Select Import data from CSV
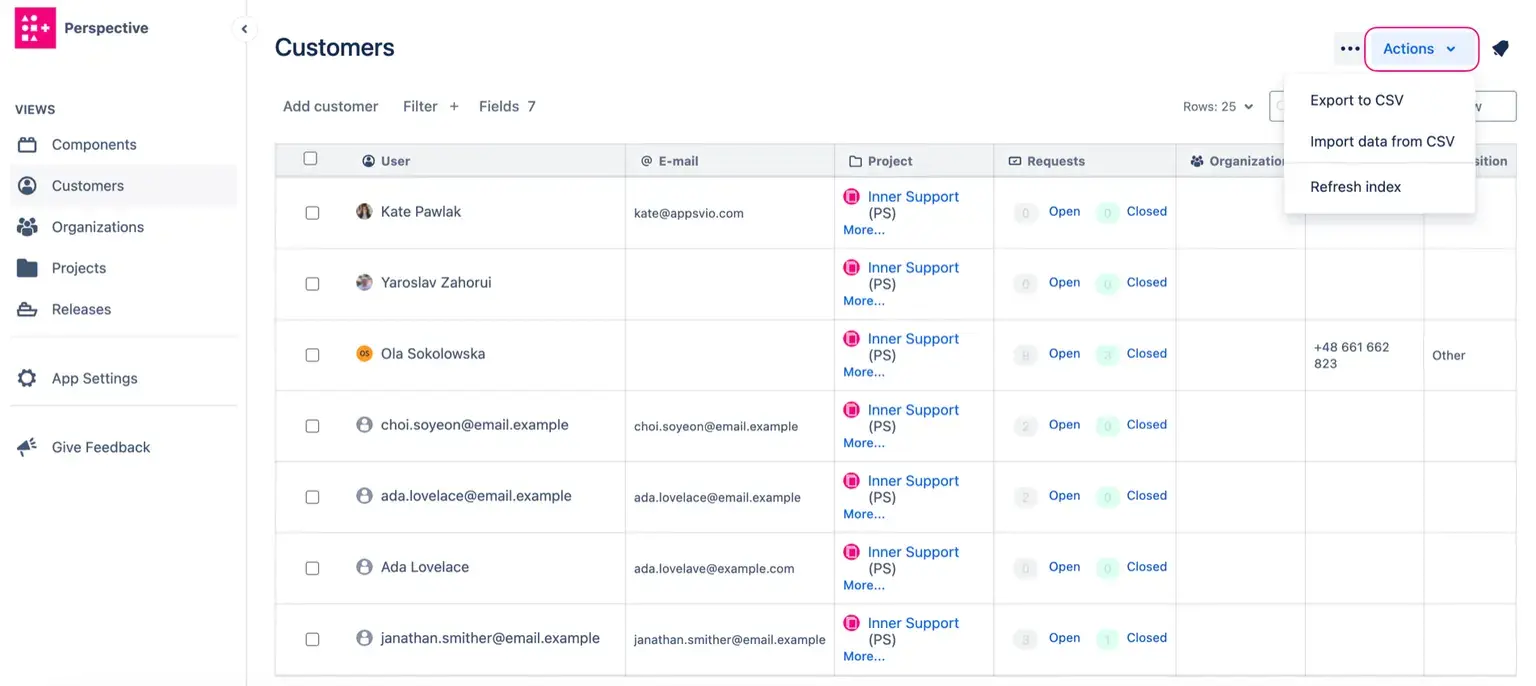This screenshot has height=686, width=1536. click(1381, 142)
